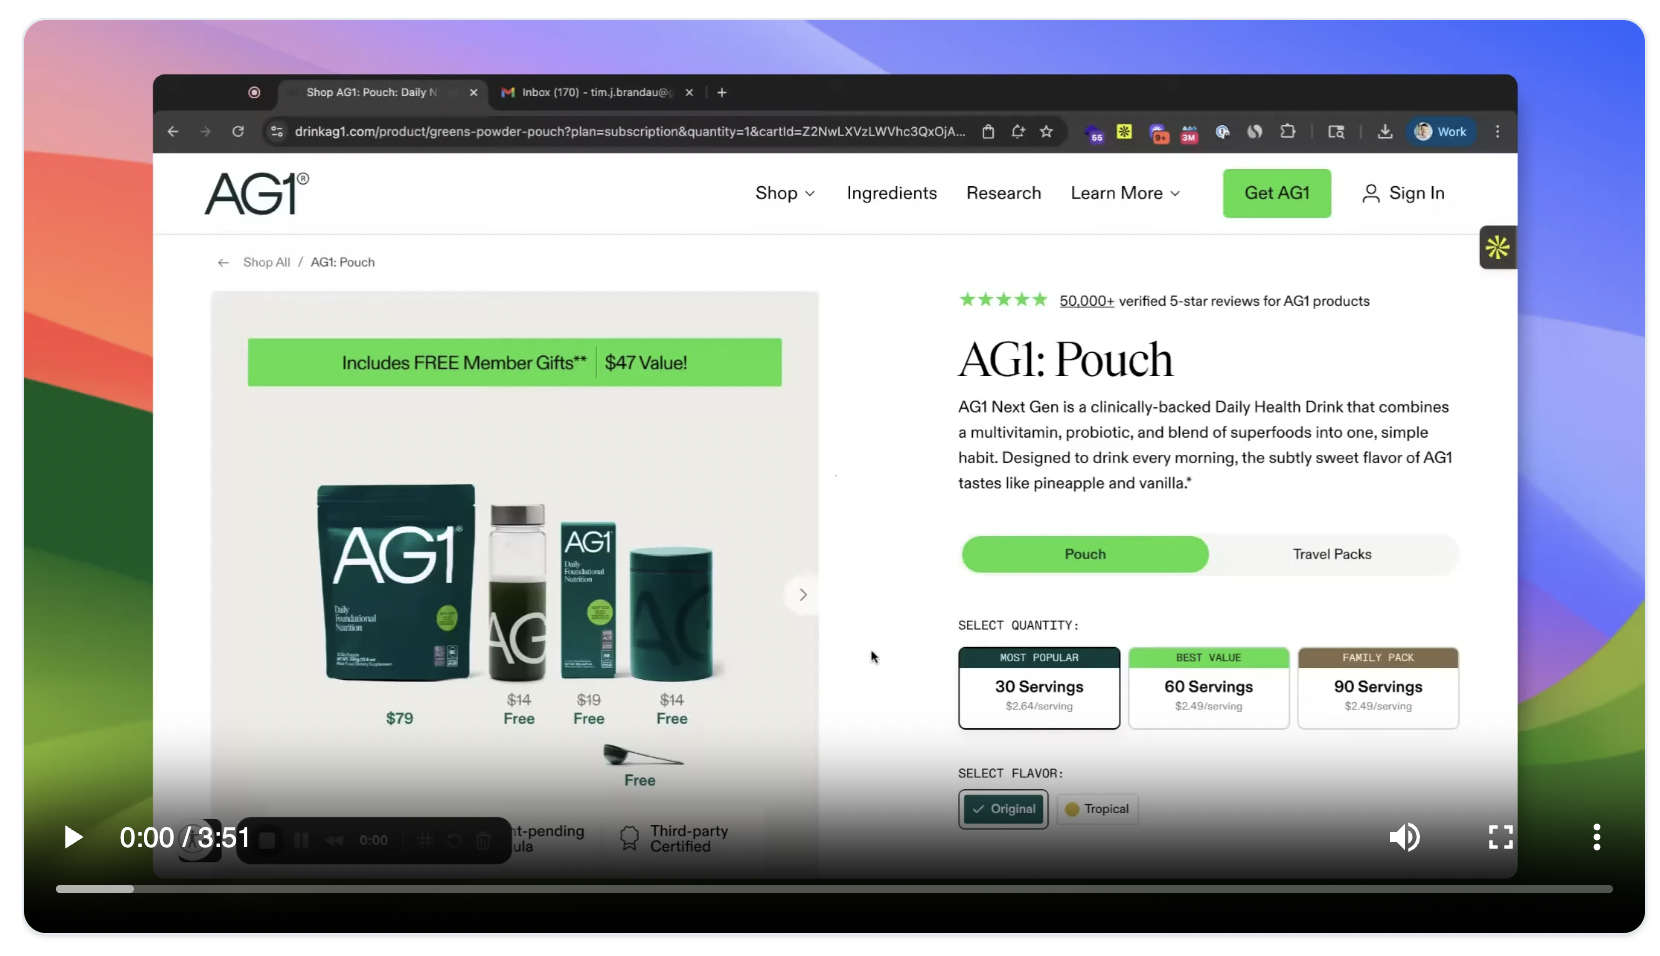The image size is (1660, 956).
Task: Open browser downloads
Action: pos(1385,131)
